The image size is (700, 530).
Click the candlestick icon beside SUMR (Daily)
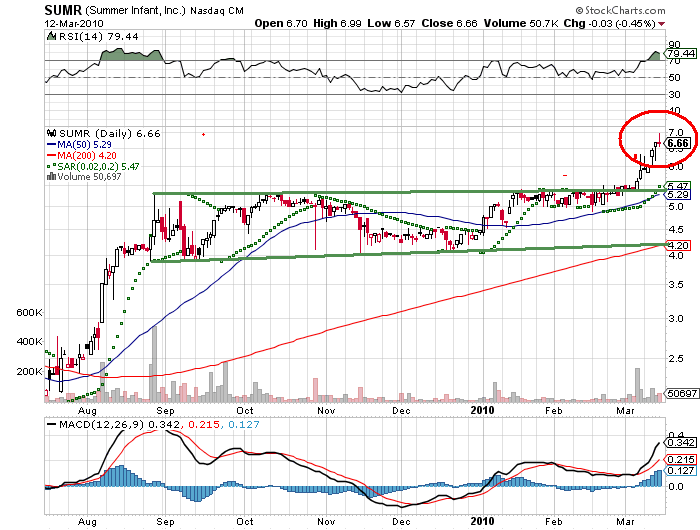click(x=51, y=133)
